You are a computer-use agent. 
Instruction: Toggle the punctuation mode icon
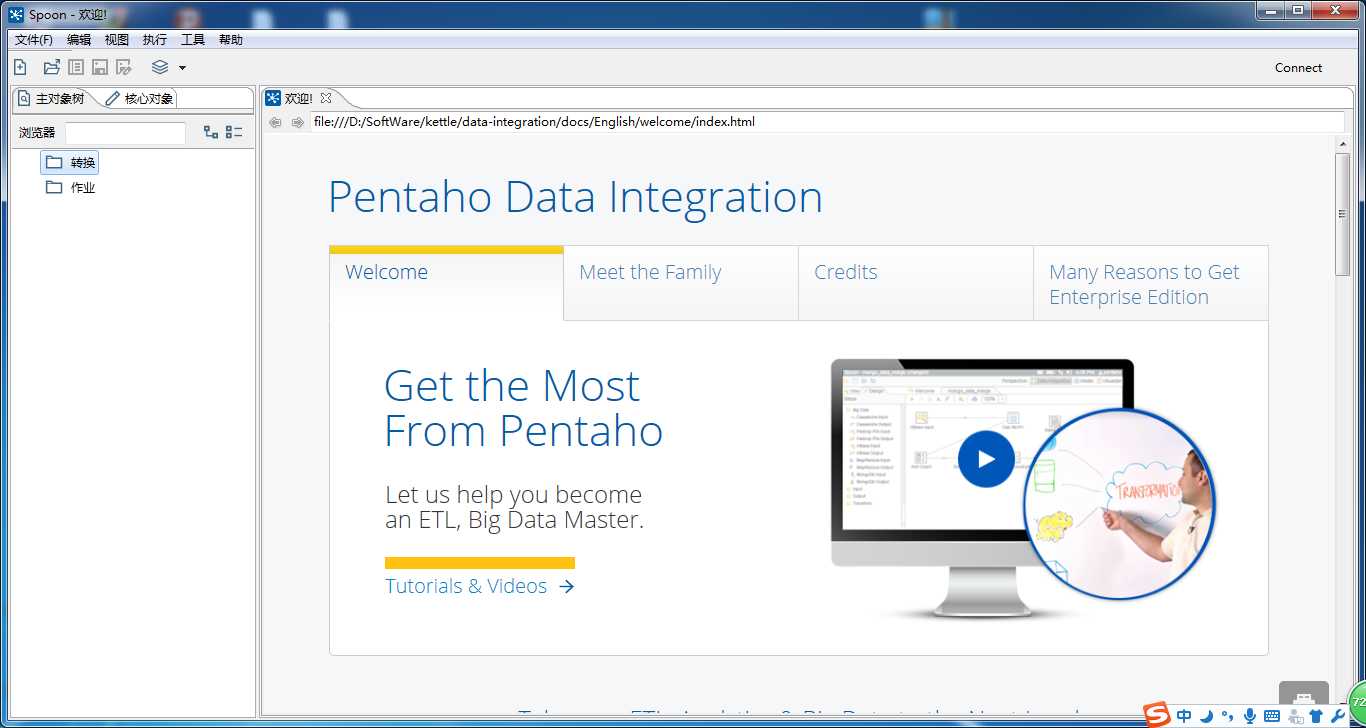[1227, 716]
